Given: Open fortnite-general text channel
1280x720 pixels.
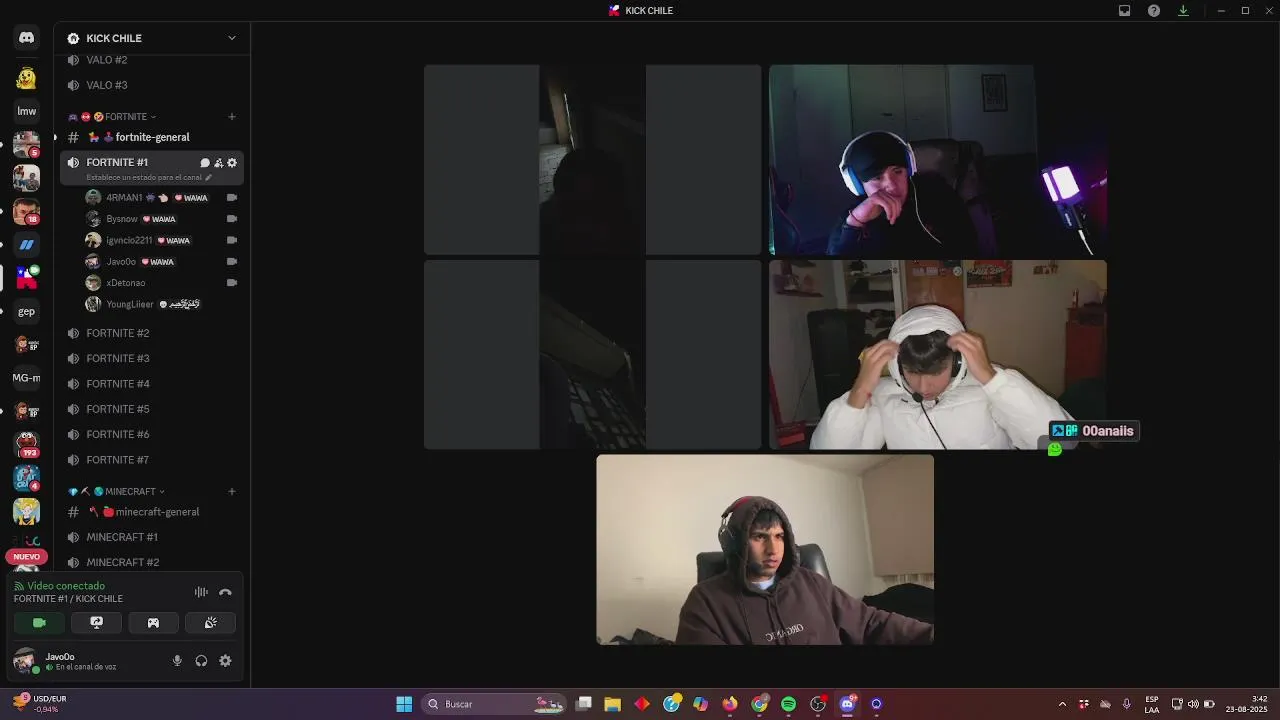Looking at the screenshot, I should coord(150,137).
